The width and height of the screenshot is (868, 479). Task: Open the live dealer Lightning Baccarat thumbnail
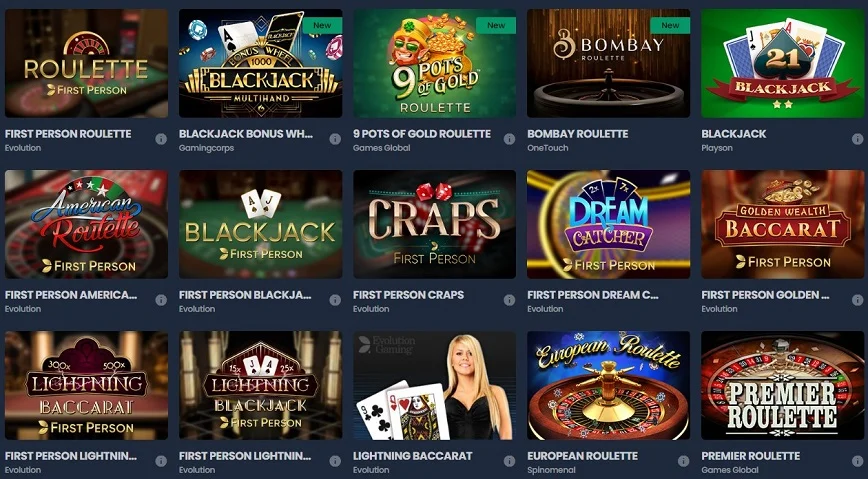(435, 385)
